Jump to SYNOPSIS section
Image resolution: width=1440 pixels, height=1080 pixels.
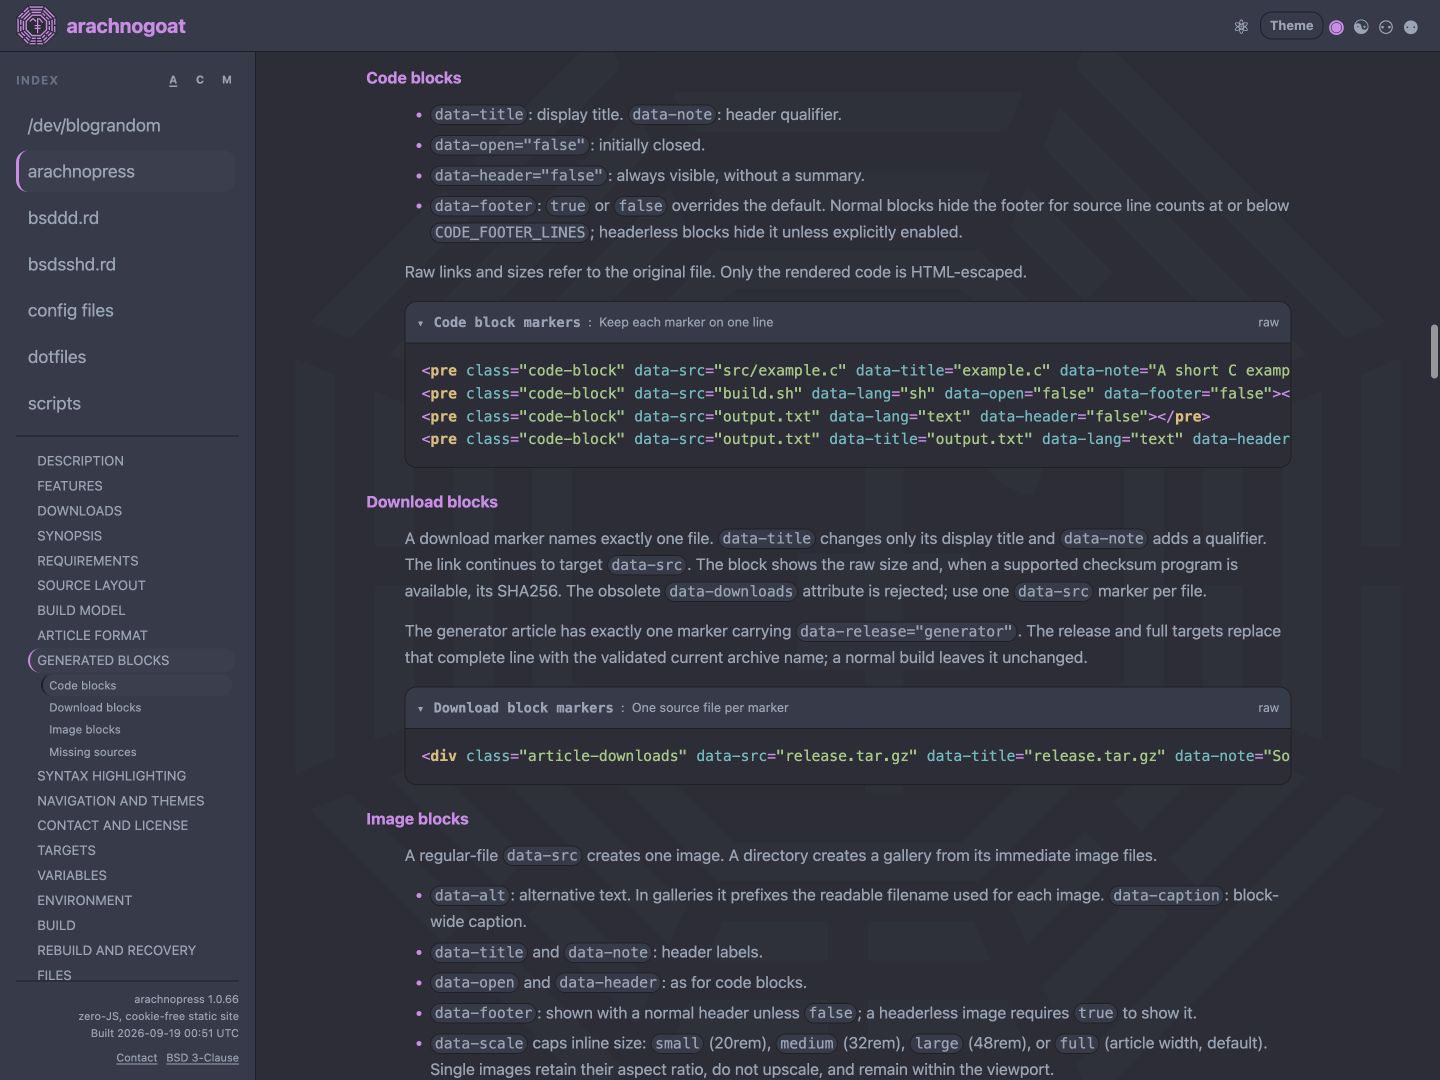pyautogui.click(x=69, y=536)
